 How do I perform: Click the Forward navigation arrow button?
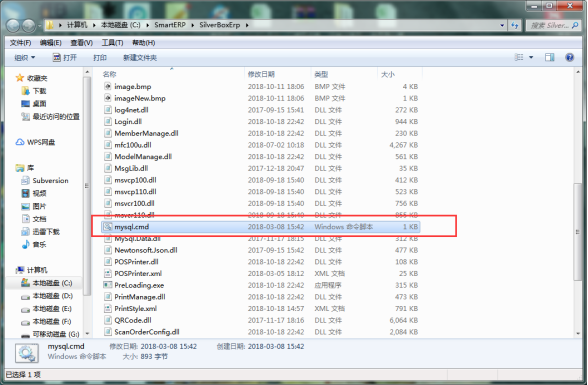(x=29, y=25)
